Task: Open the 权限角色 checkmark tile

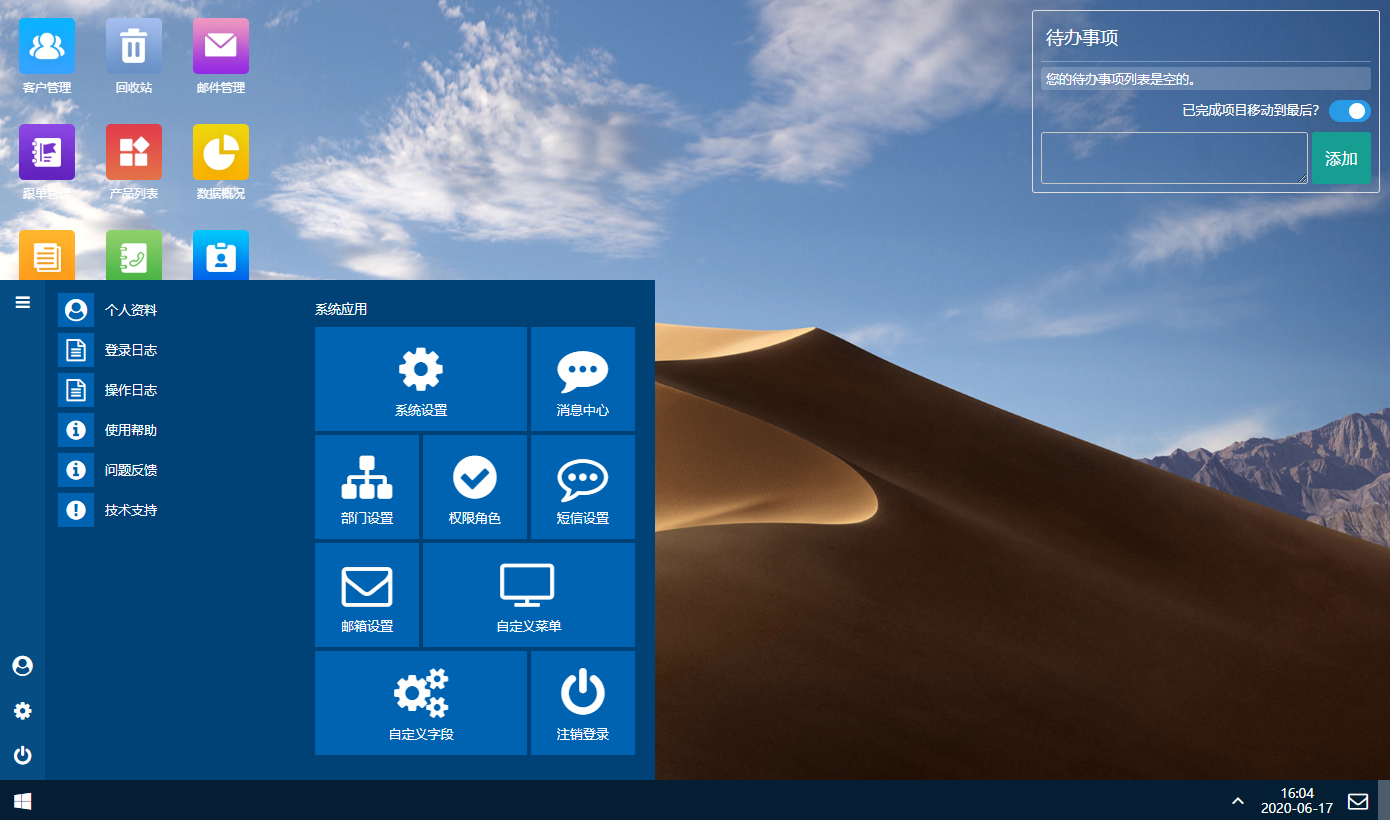Action: [475, 487]
